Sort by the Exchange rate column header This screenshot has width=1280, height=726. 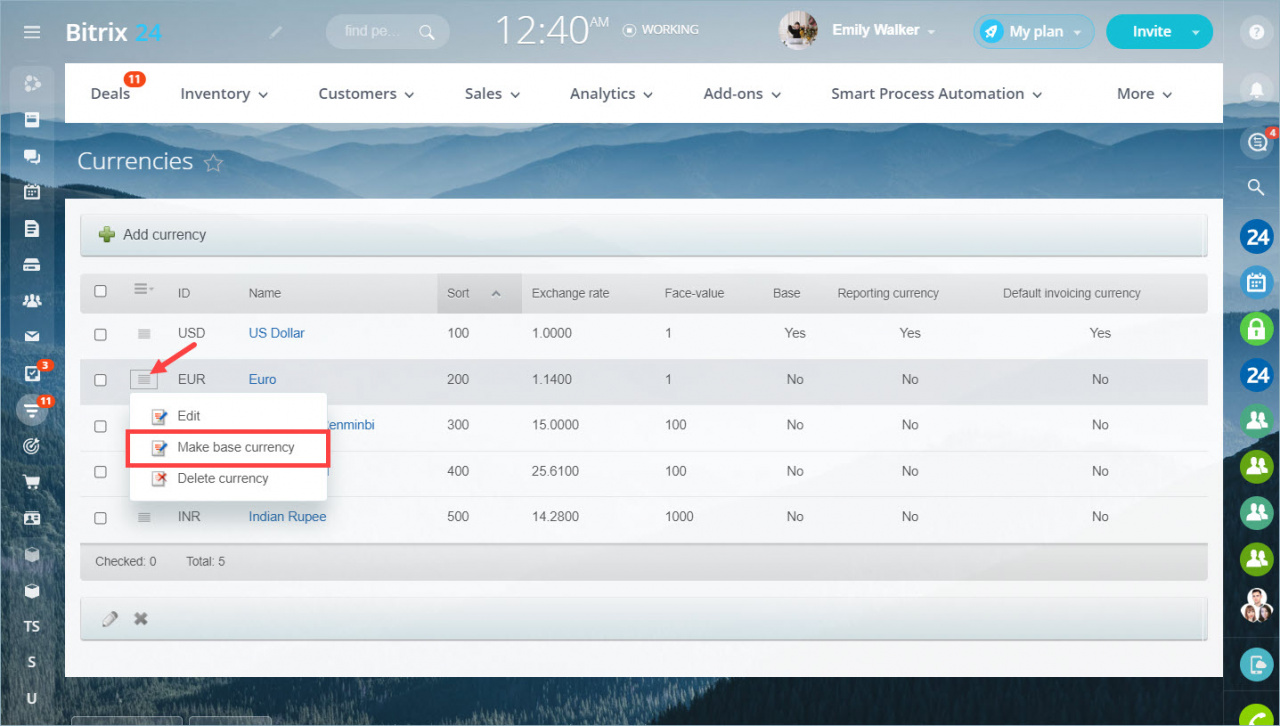[570, 293]
